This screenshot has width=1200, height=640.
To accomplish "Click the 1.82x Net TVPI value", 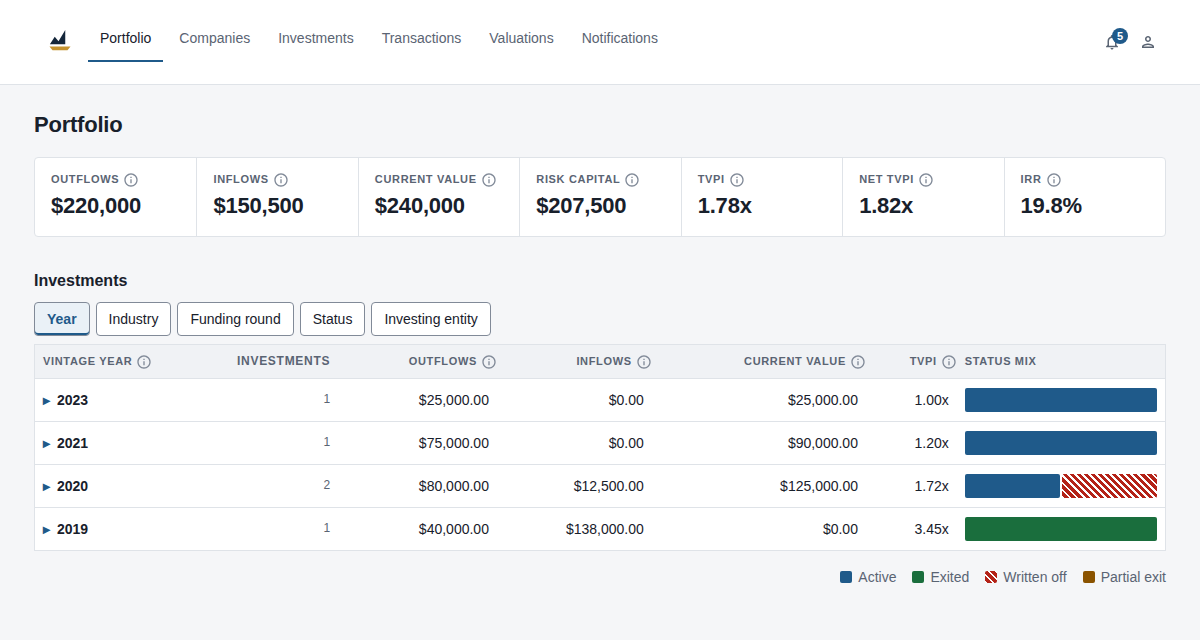I will pyautogui.click(x=886, y=206).
